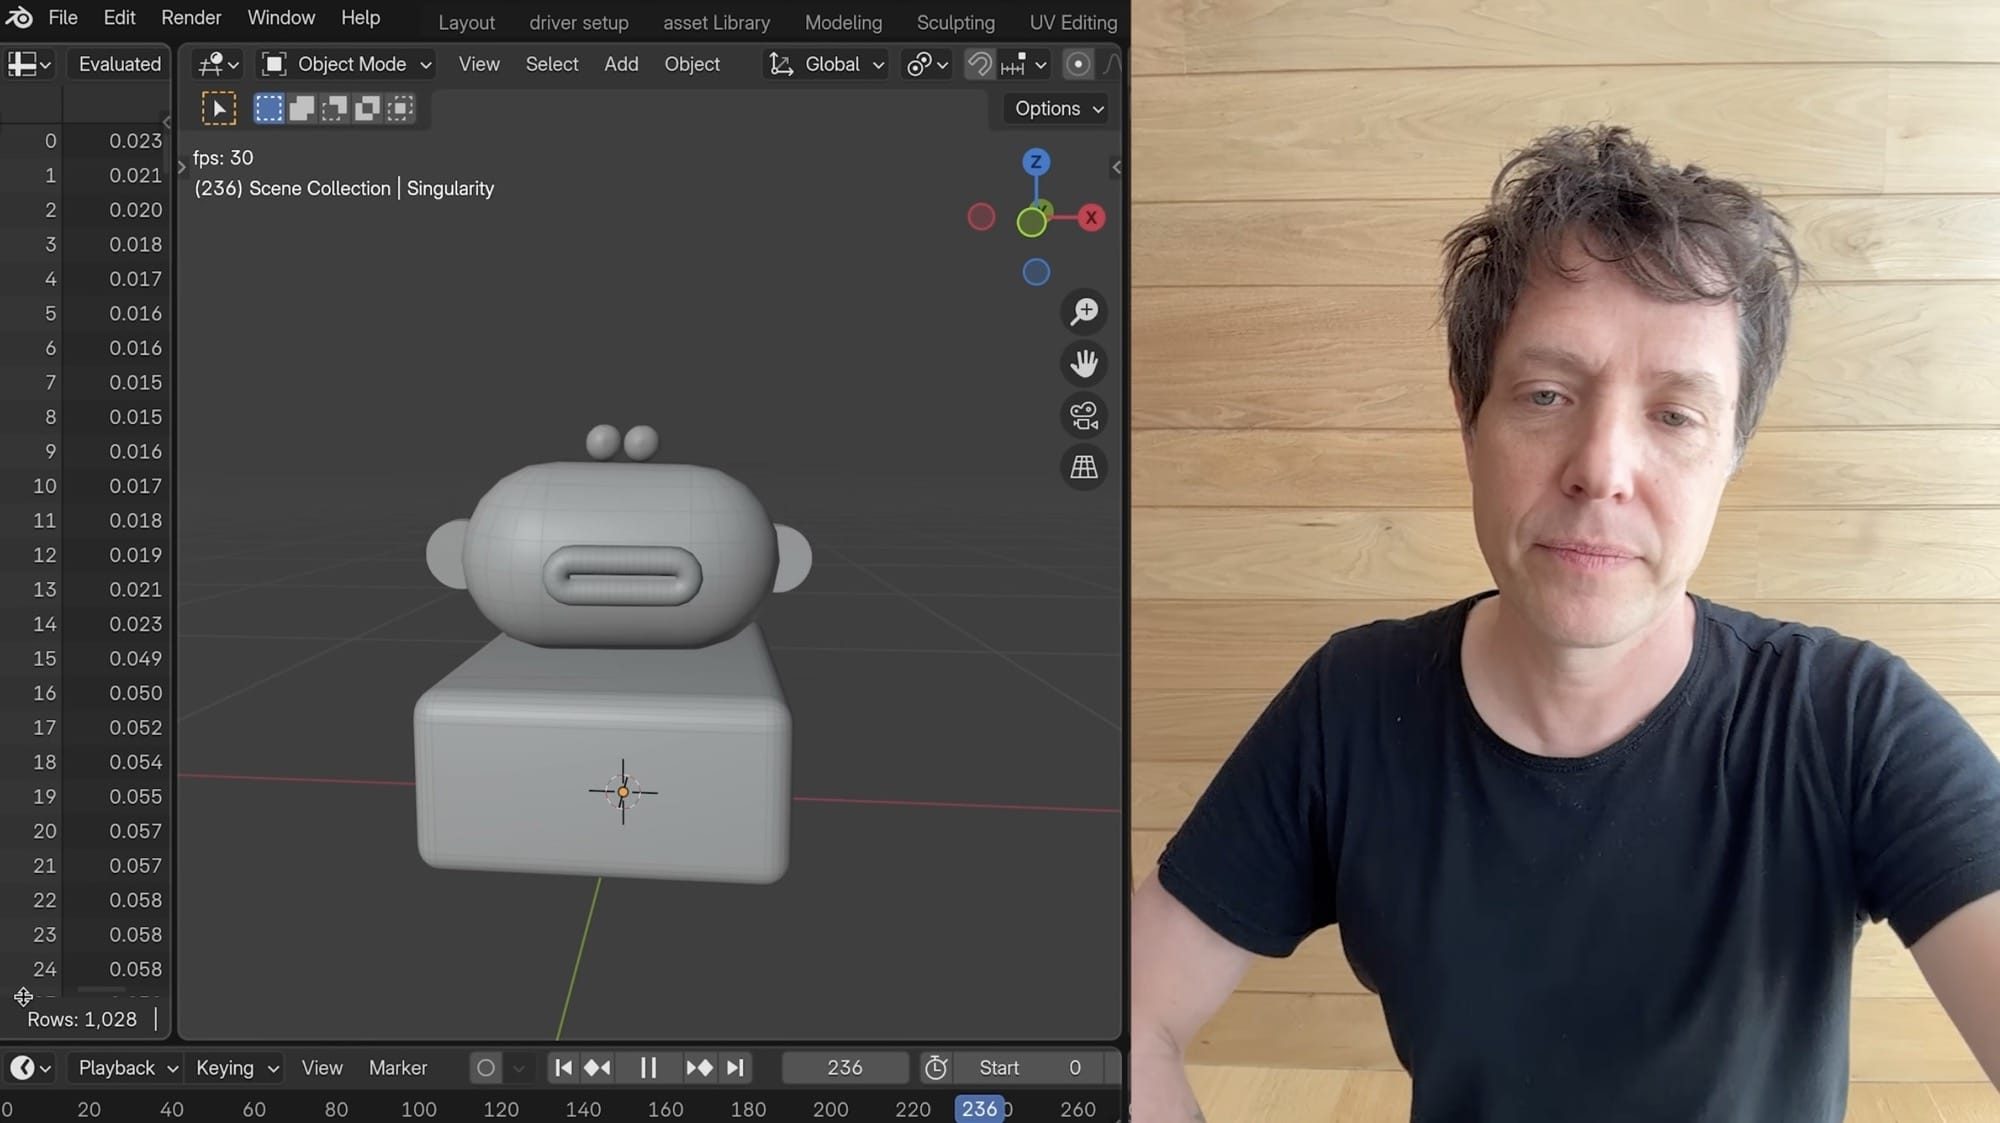Click the current frame 236 field

click(845, 1068)
